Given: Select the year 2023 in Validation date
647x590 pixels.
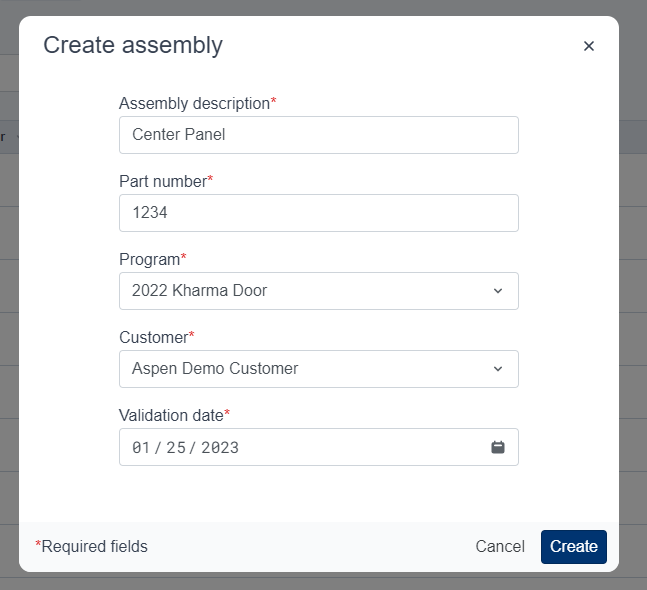Looking at the screenshot, I should click(220, 448).
